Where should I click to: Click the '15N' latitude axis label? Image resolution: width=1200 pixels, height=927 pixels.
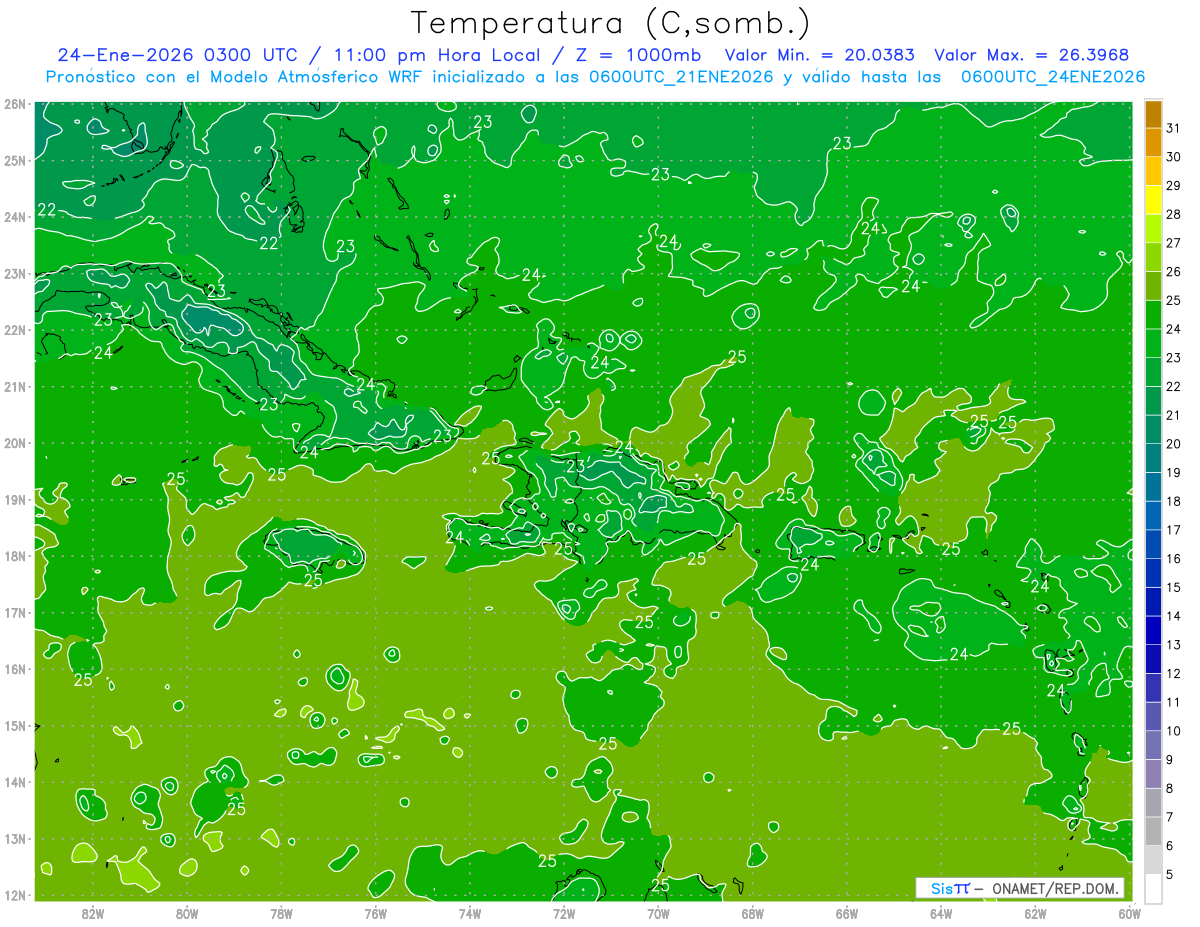pos(14,725)
